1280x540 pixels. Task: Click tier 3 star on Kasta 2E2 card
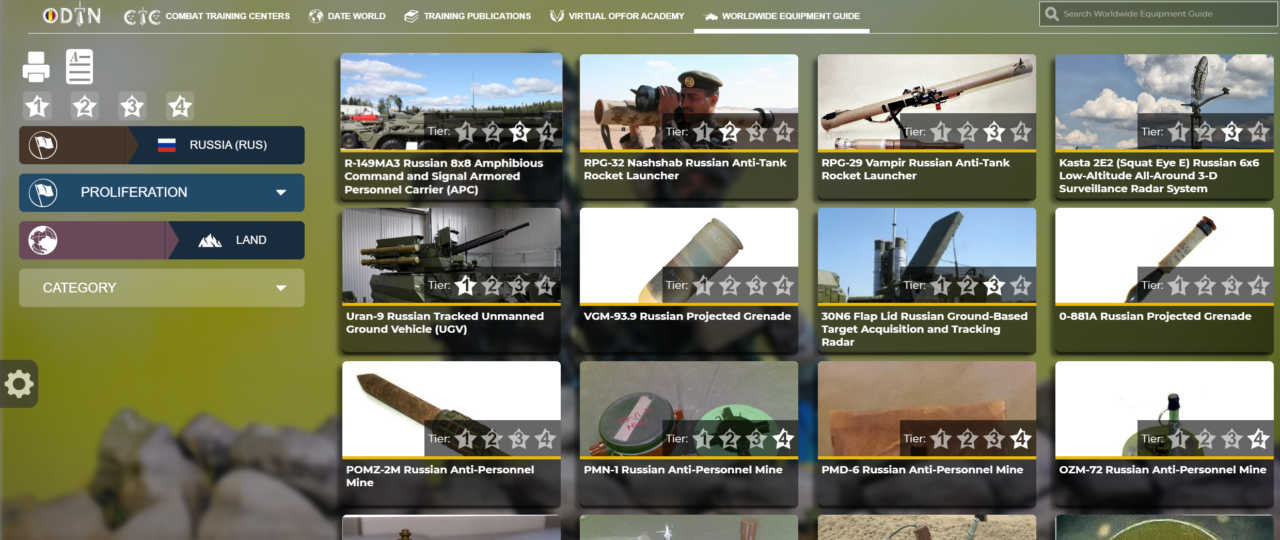tap(1232, 132)
